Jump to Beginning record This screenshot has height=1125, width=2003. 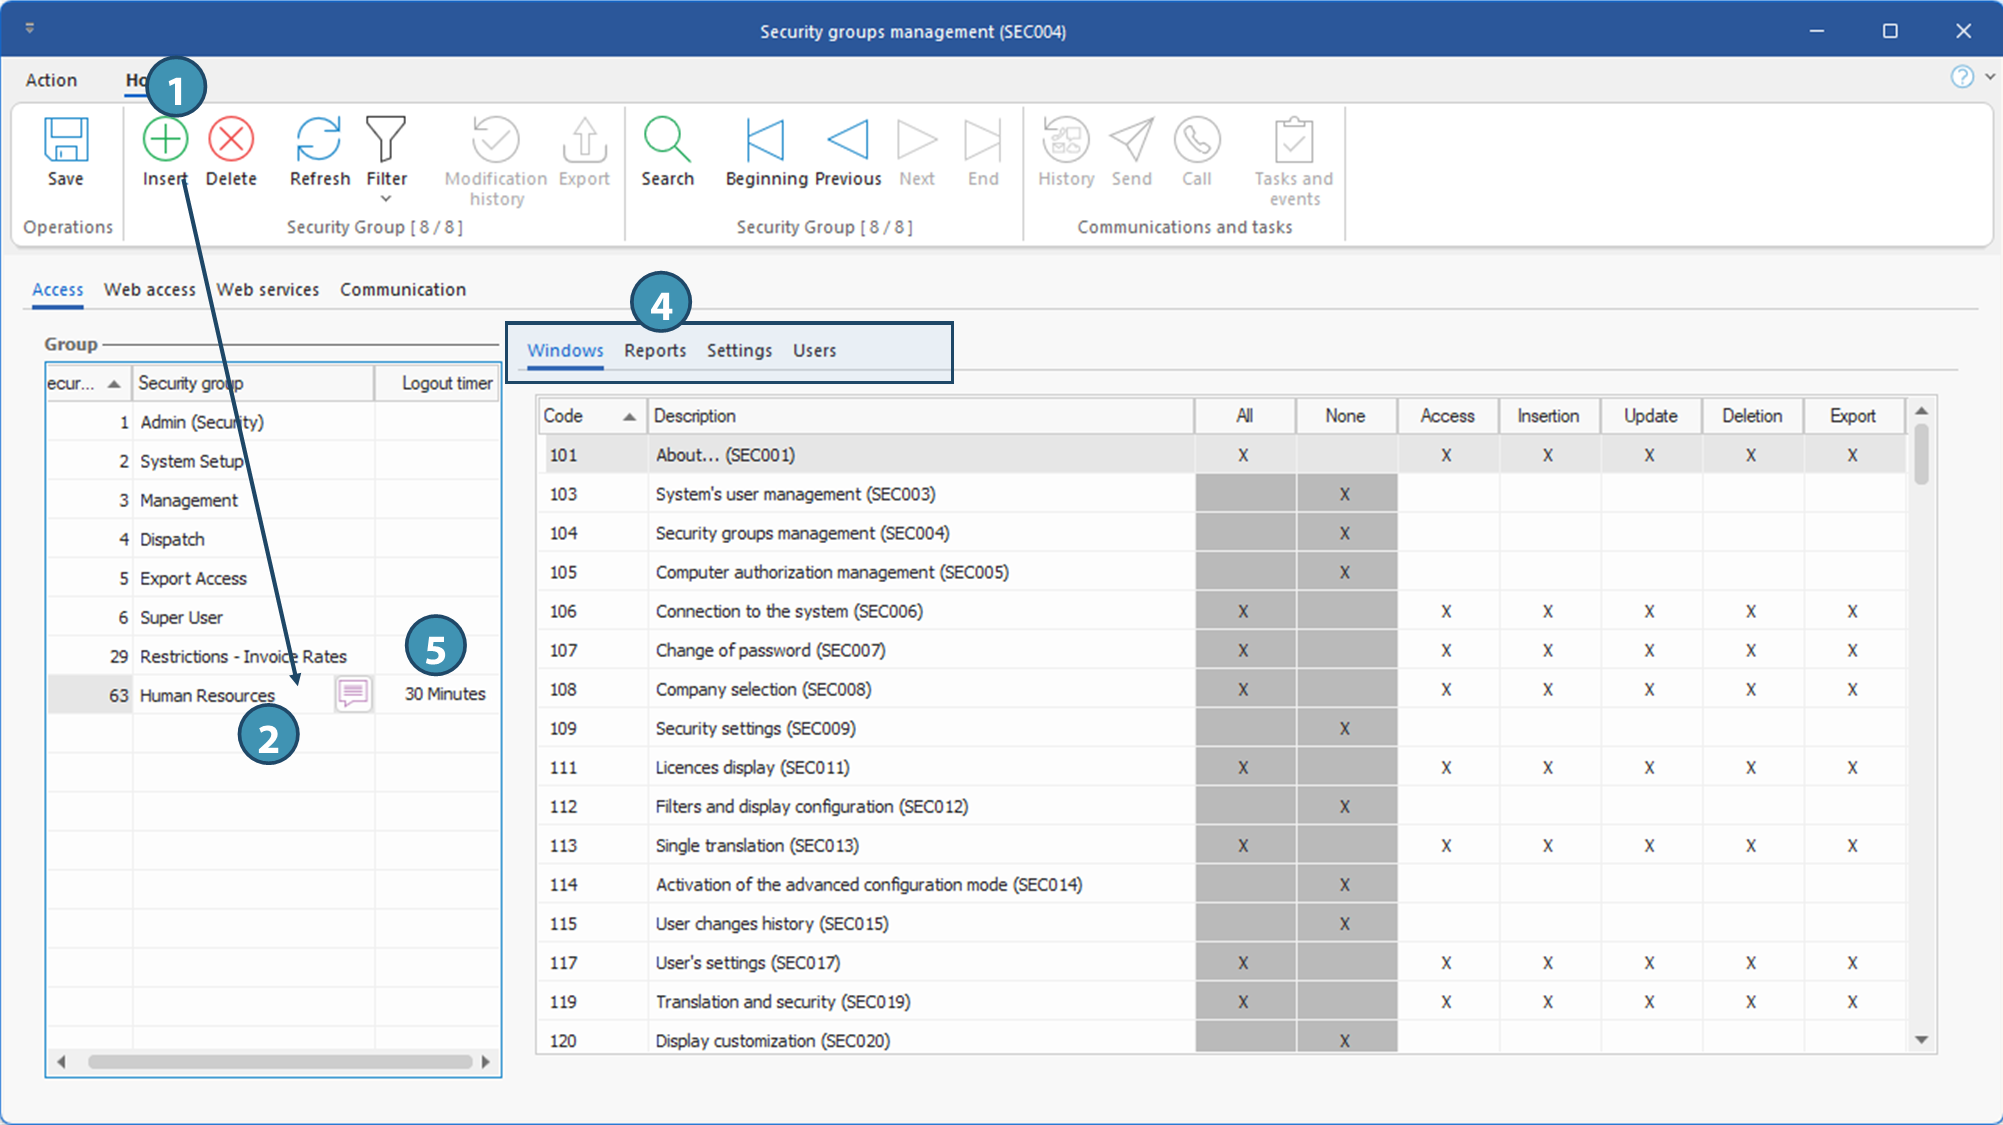(766, 140)
